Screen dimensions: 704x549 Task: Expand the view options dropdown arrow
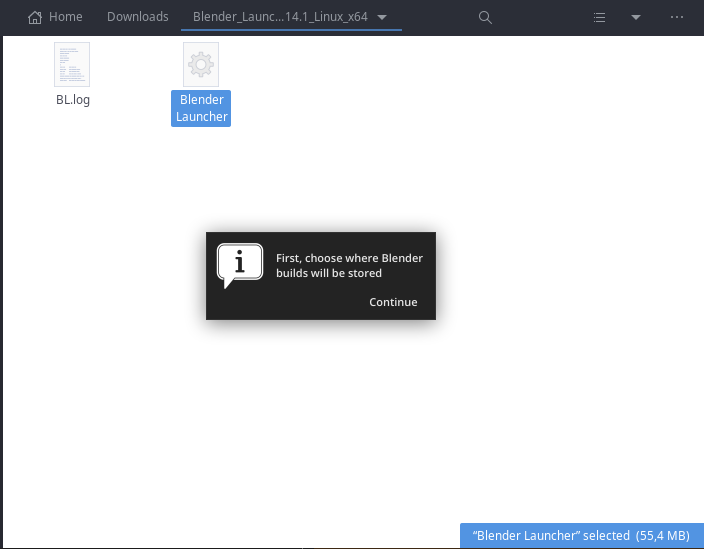tap(636, 18)
